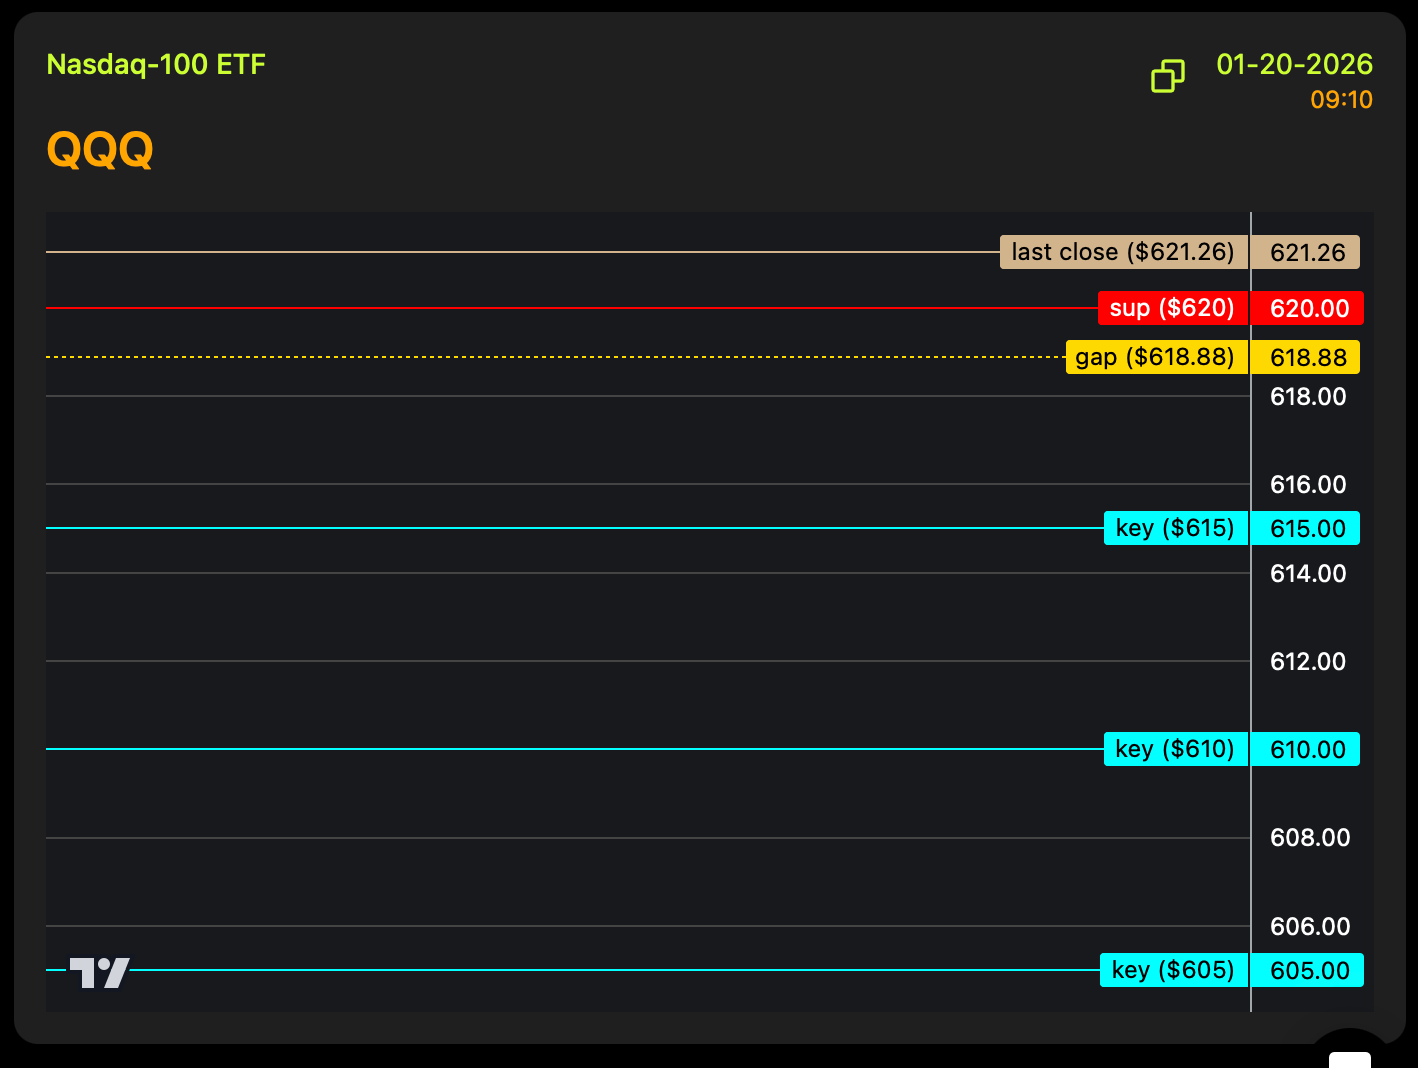Select the red sup ($620) label

point(1173,308)
